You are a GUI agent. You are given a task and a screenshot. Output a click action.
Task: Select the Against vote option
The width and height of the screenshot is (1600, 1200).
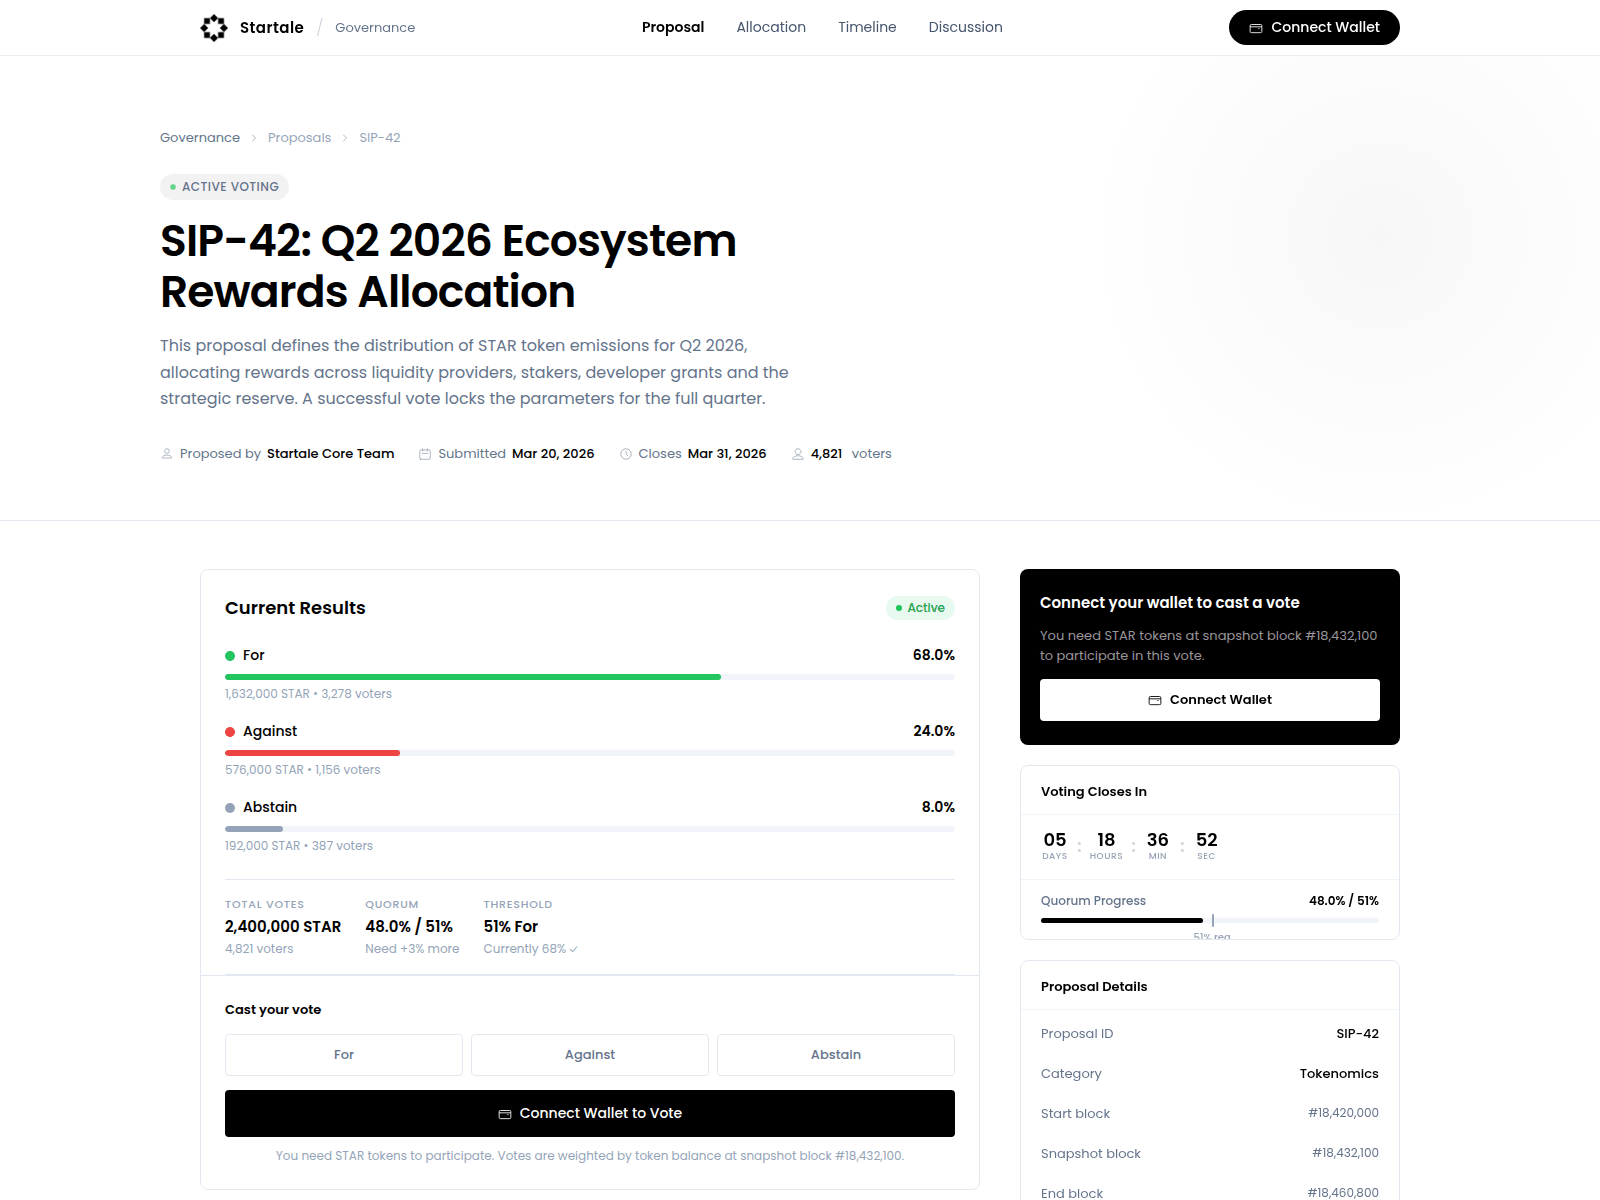[x=589, y=1054]
